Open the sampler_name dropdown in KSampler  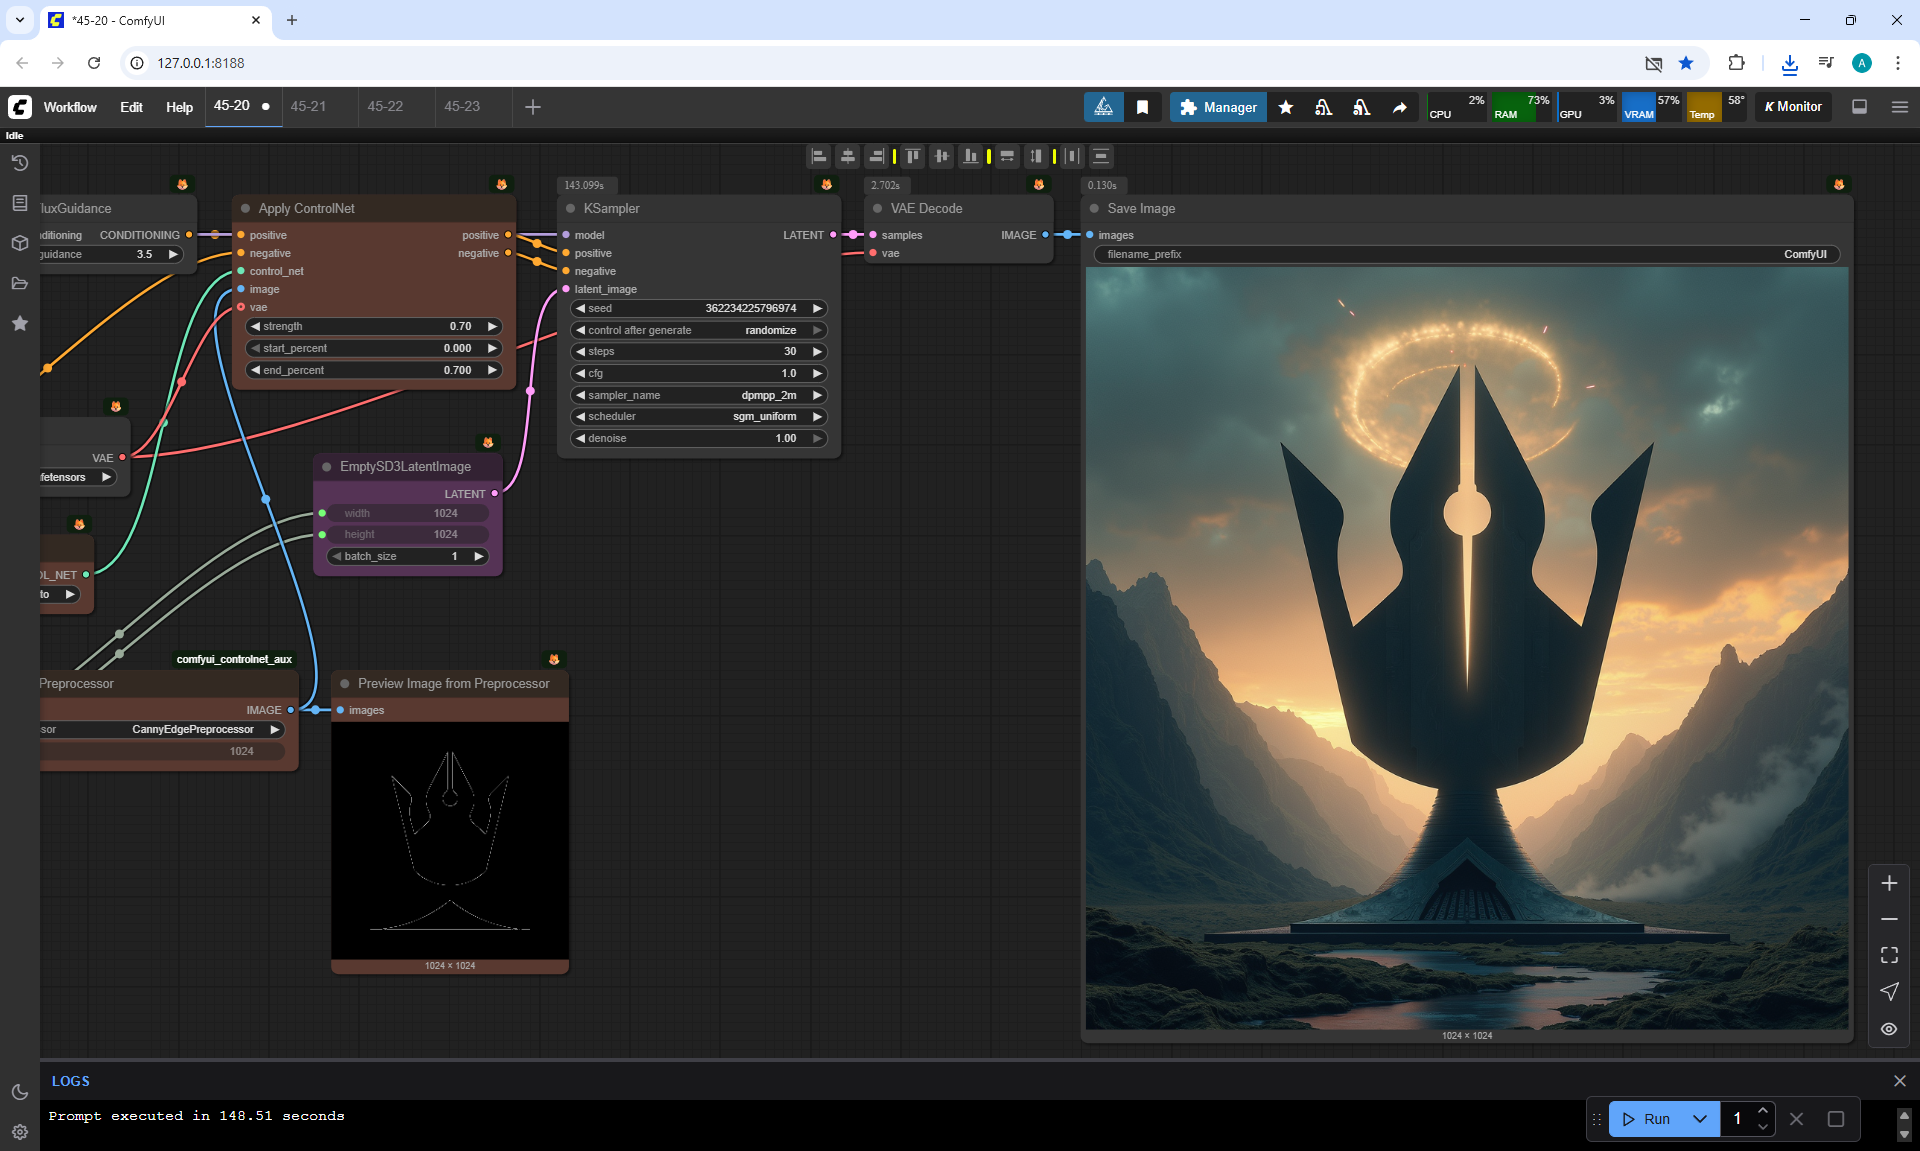(x=699, y=395)
